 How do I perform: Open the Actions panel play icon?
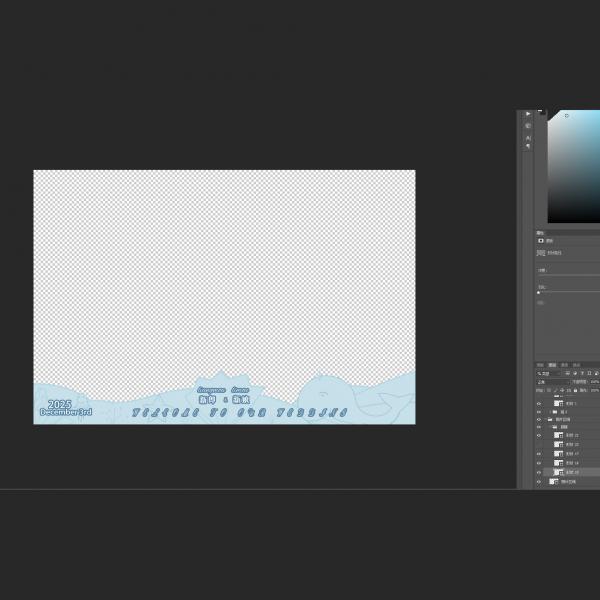pyautogui.click(x=528, y=114)
